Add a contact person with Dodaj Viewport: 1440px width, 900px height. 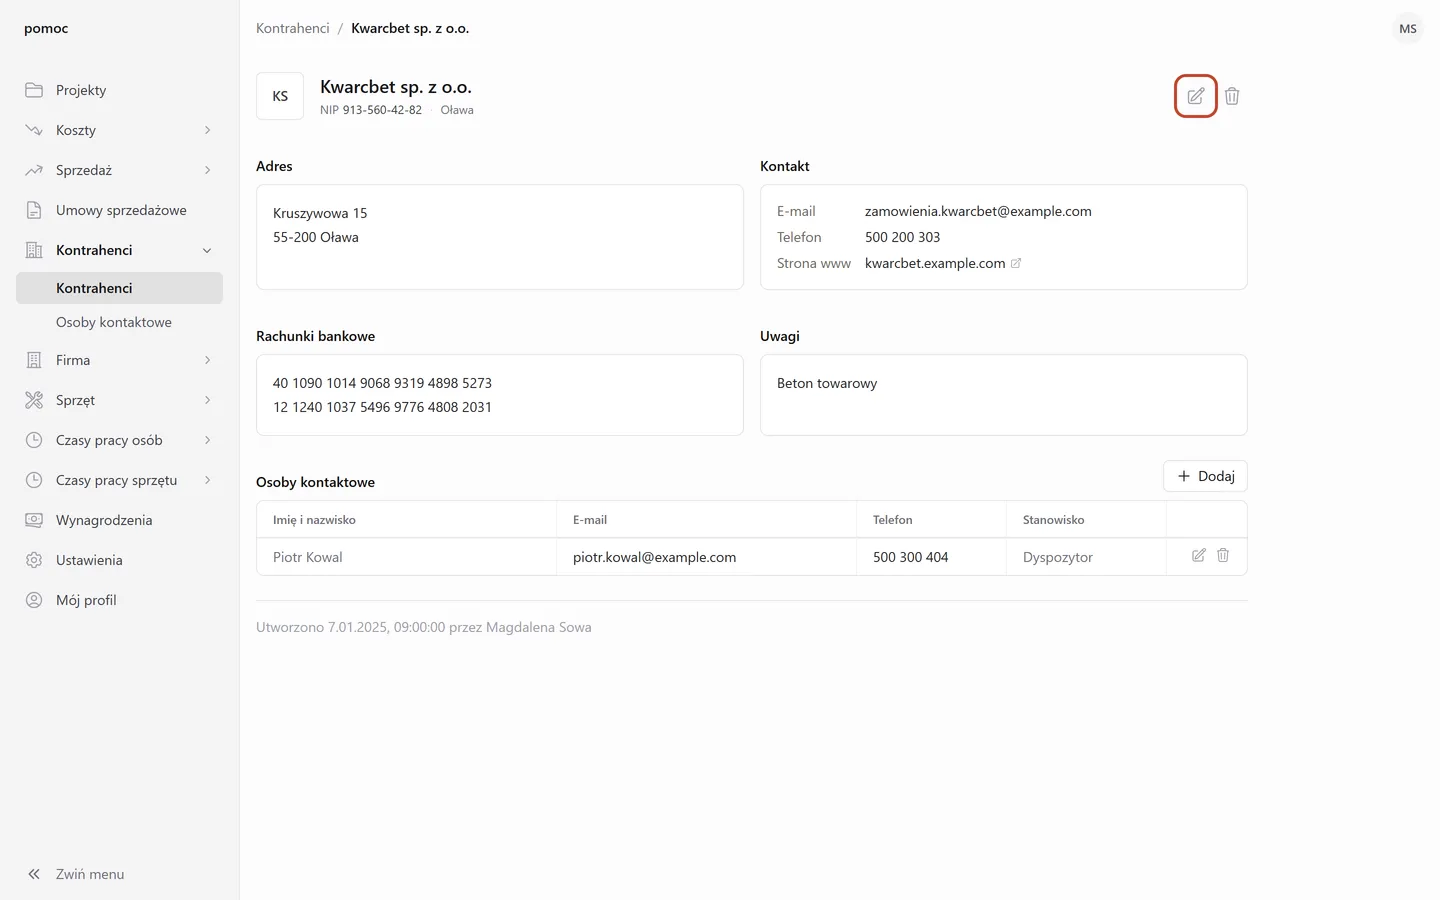point(1205,476)
